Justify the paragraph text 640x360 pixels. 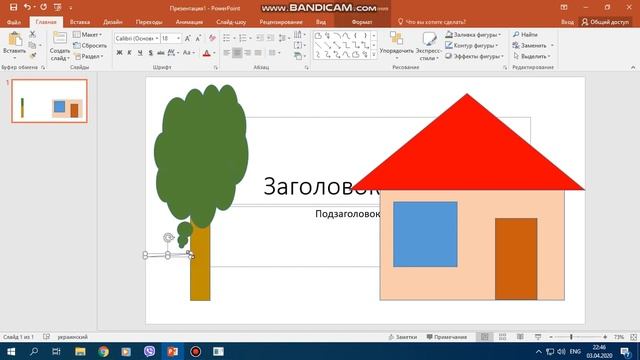click(x=258, y=53)
